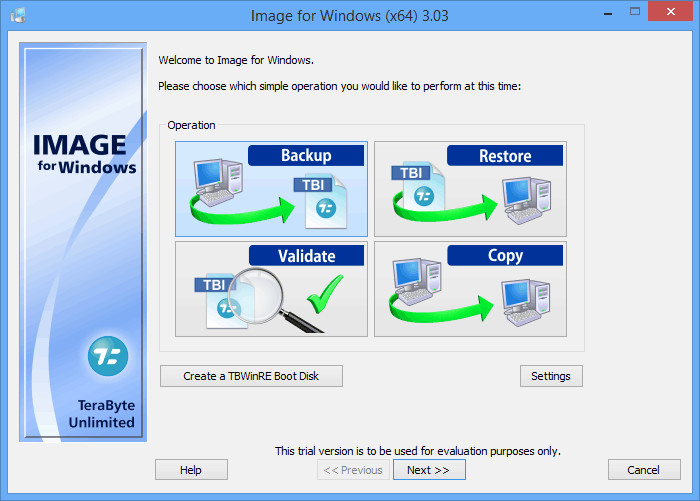Close the Image for Windows window
700x501 pixels.
tap(670, 12)
